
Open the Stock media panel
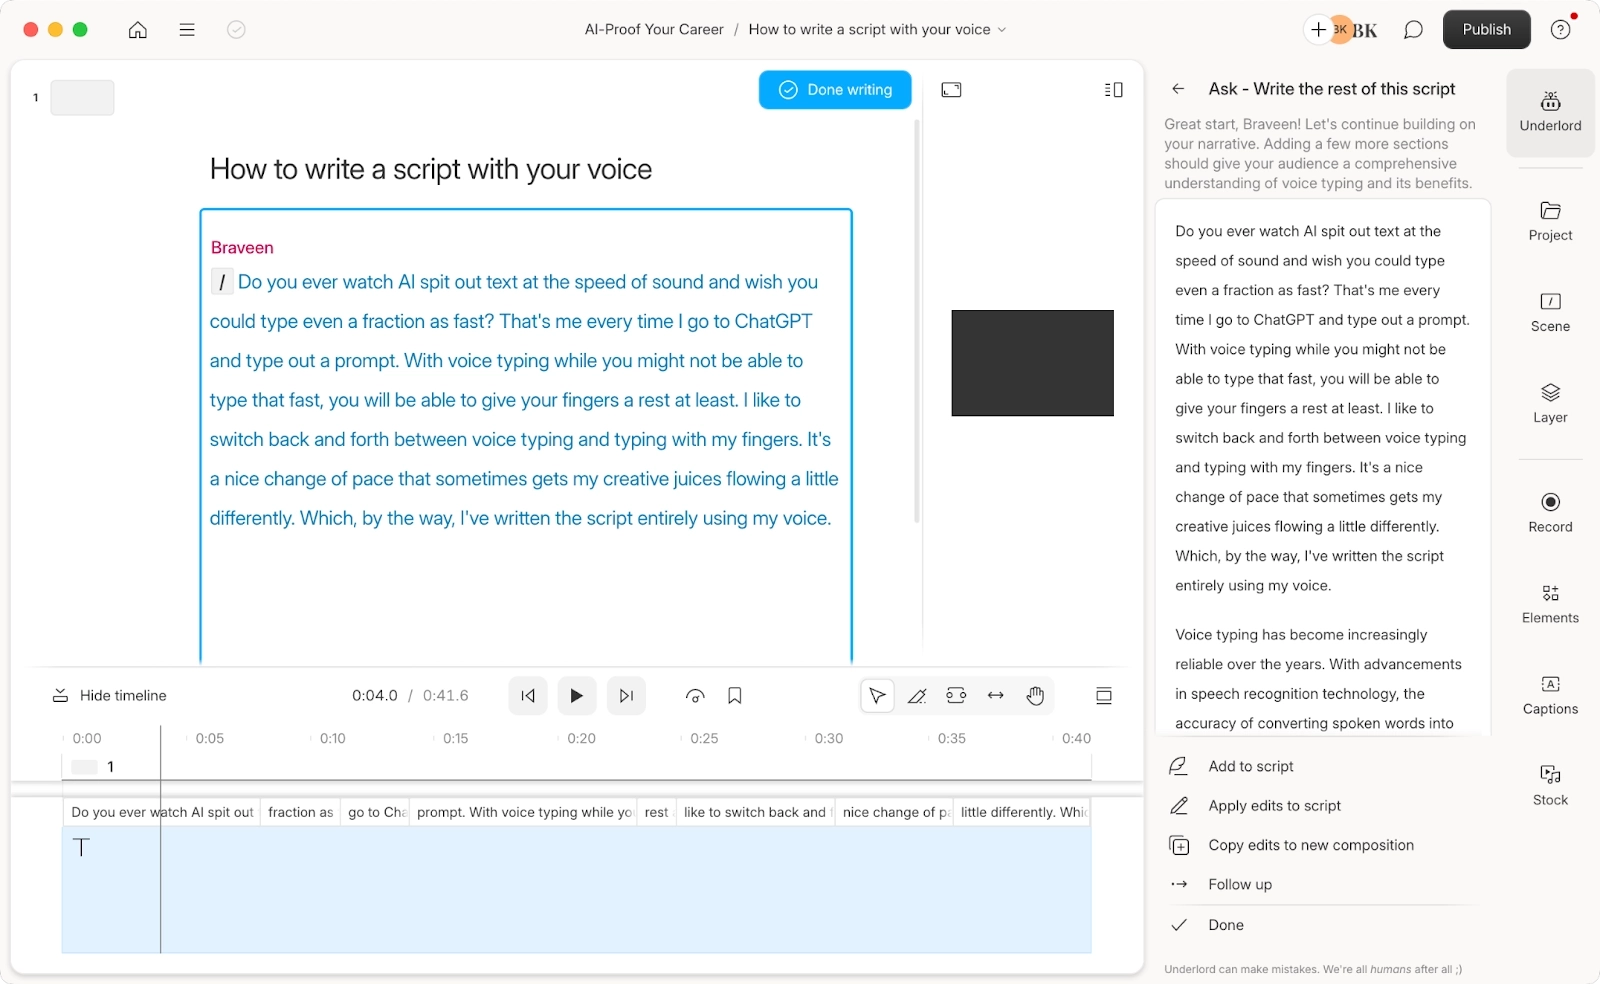[1549, 784]
